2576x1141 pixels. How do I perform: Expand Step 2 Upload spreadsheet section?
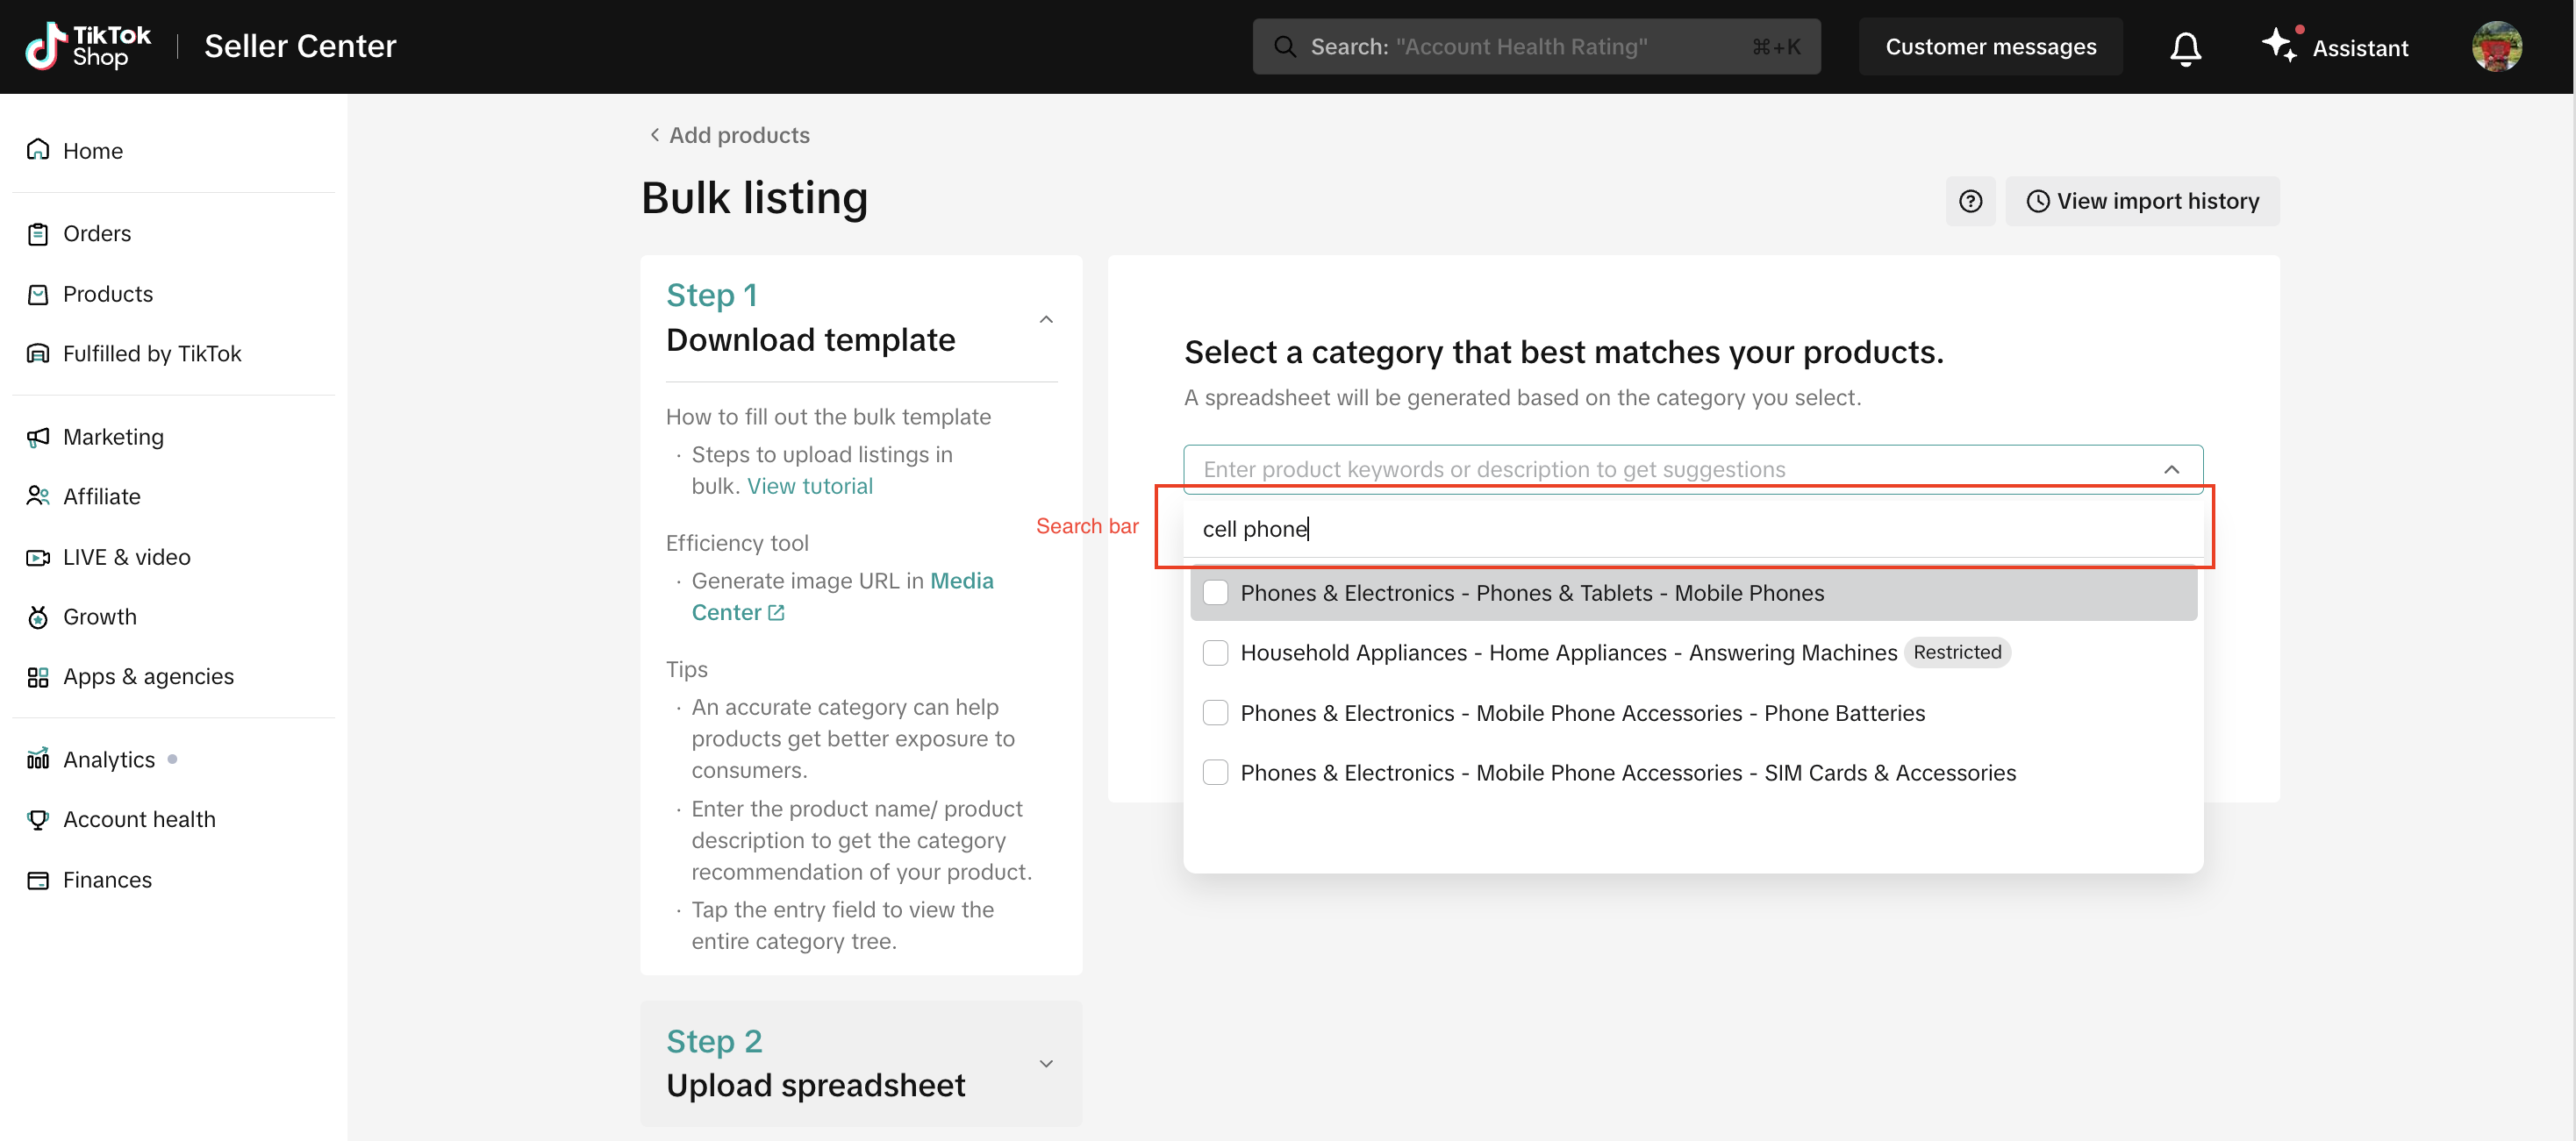click(x=1046, y=1063)
